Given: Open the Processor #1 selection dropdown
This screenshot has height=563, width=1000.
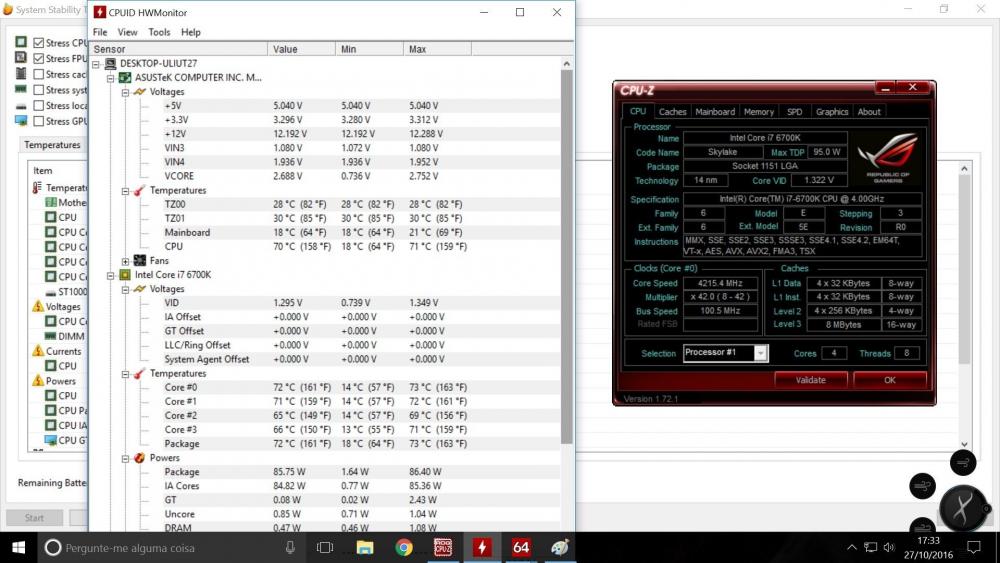Looking at the screenshot, I should tap(760, 353).
